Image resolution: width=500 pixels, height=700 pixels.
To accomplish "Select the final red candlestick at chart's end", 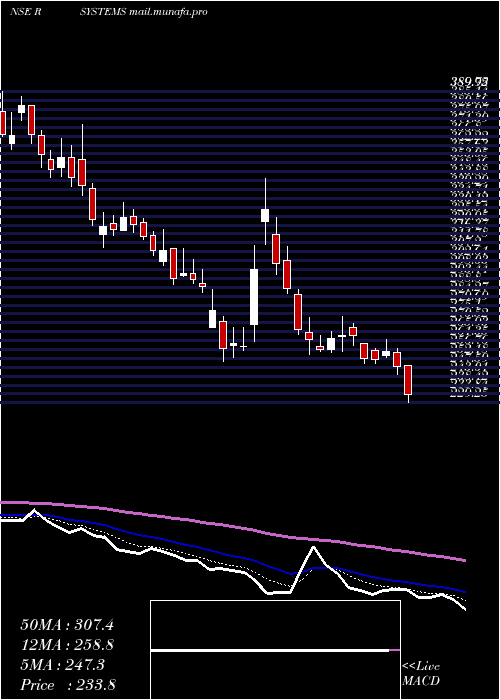I will pyautogui.click(x=408, y=380).
